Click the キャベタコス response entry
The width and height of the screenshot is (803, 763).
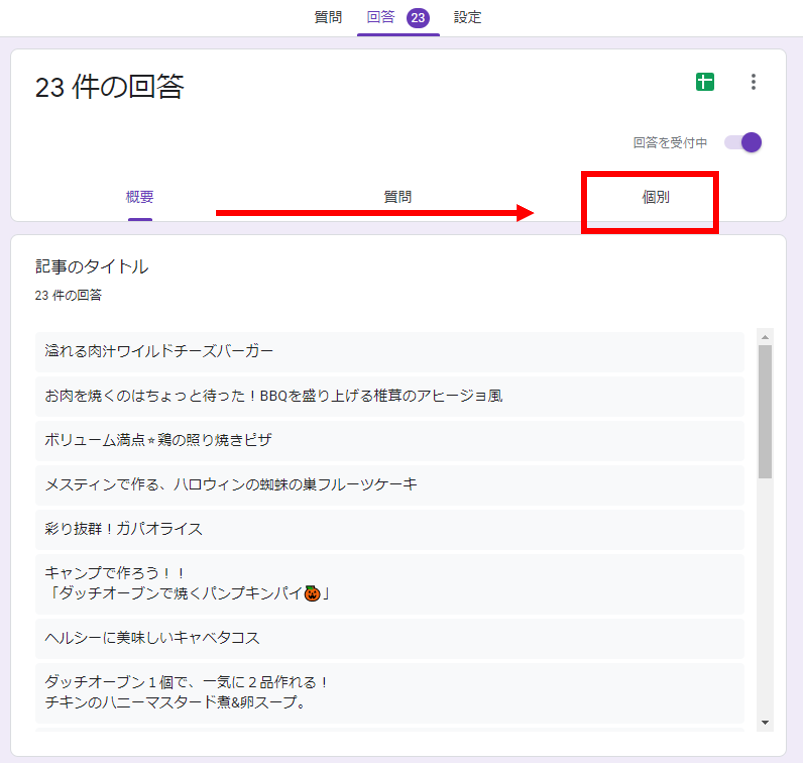pos(389,637)
